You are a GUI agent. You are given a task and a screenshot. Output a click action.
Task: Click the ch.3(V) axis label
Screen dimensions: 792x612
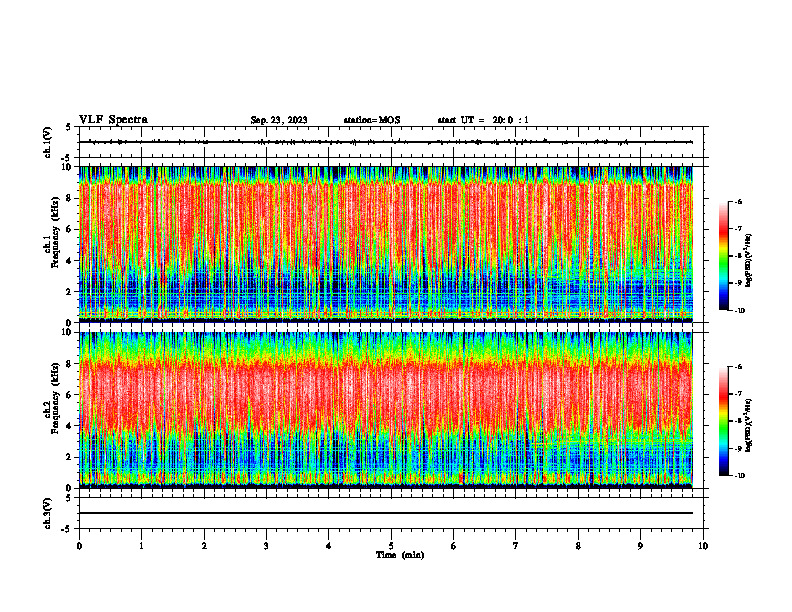[x=48, y=513]
